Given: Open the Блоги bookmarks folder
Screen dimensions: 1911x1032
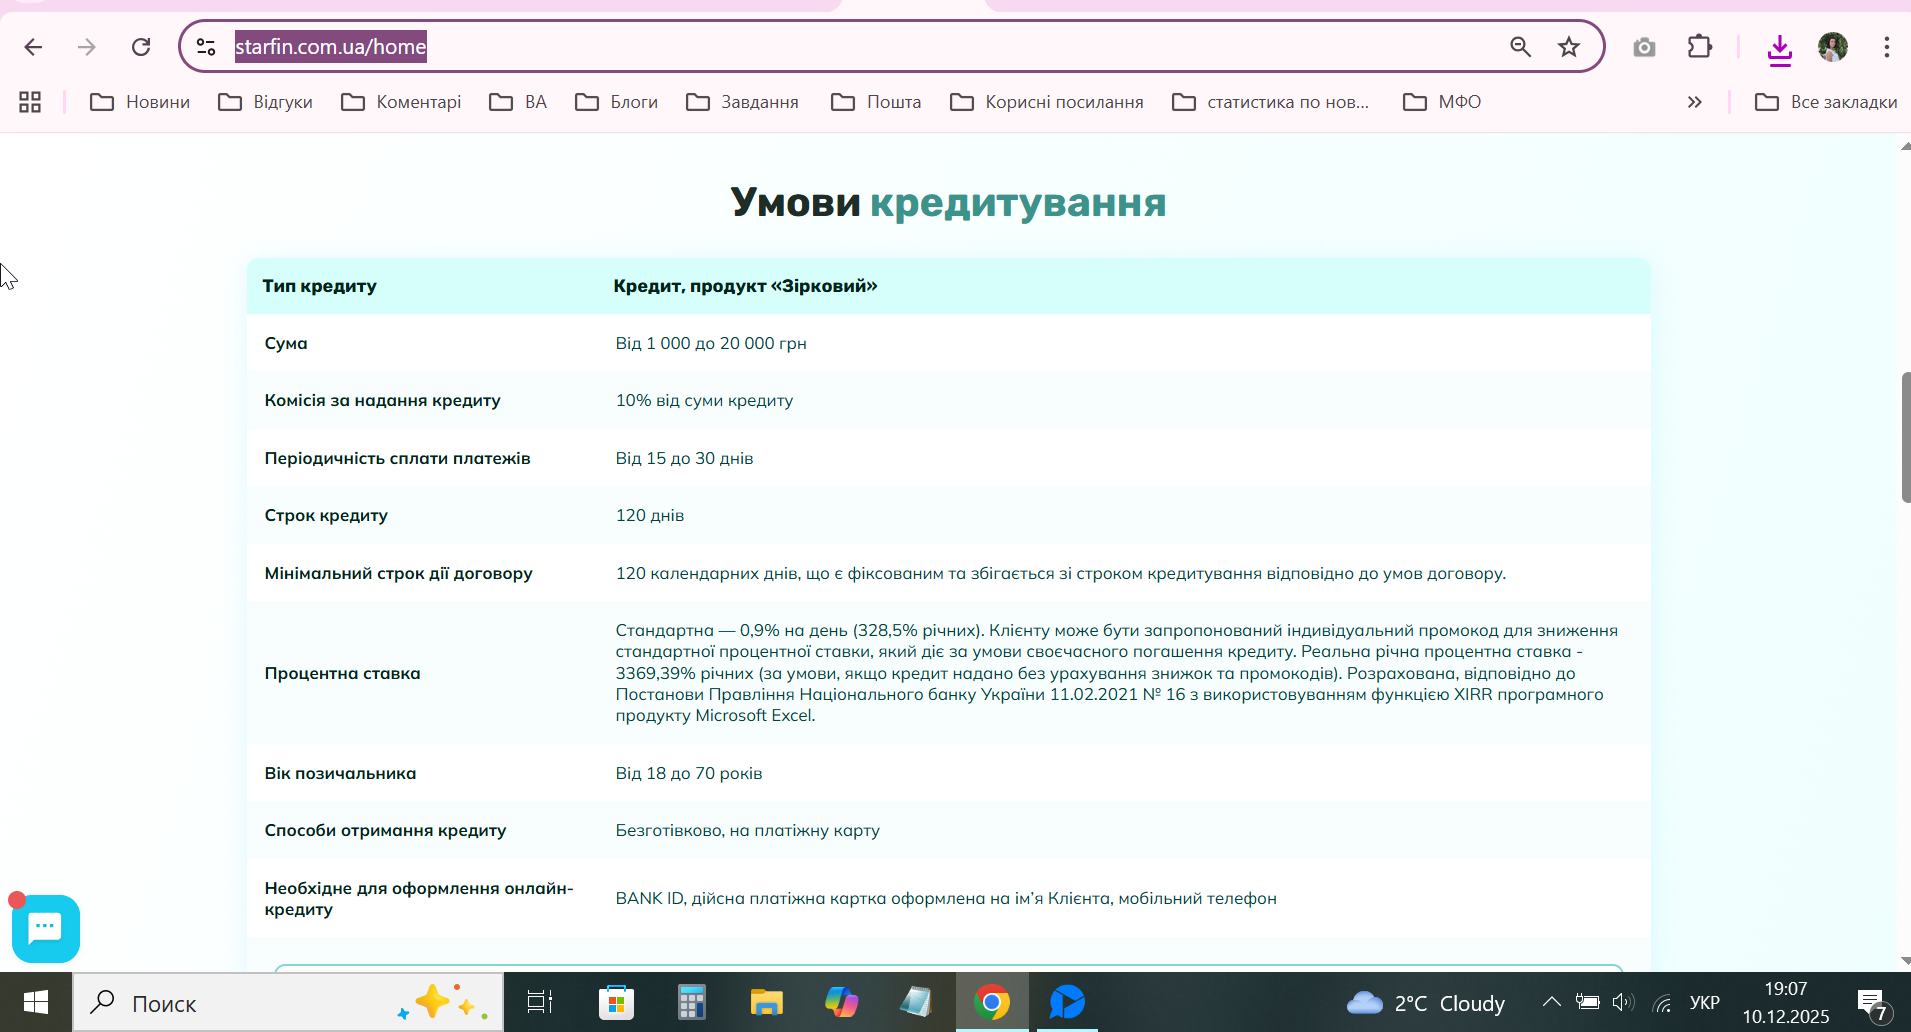Looking at the screenshot, I should [x=616, y=102].
